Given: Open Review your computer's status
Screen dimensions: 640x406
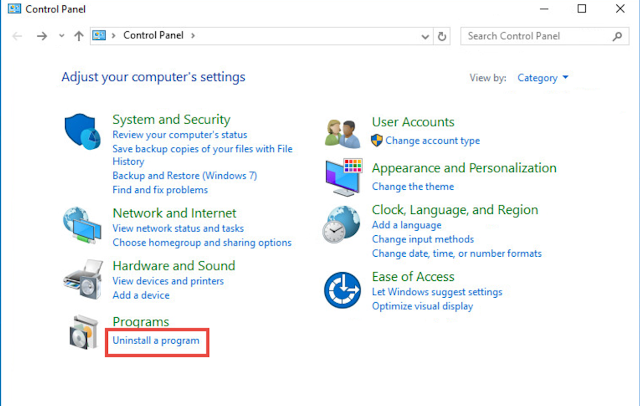Looking at the screenshot, I should 180,135.
